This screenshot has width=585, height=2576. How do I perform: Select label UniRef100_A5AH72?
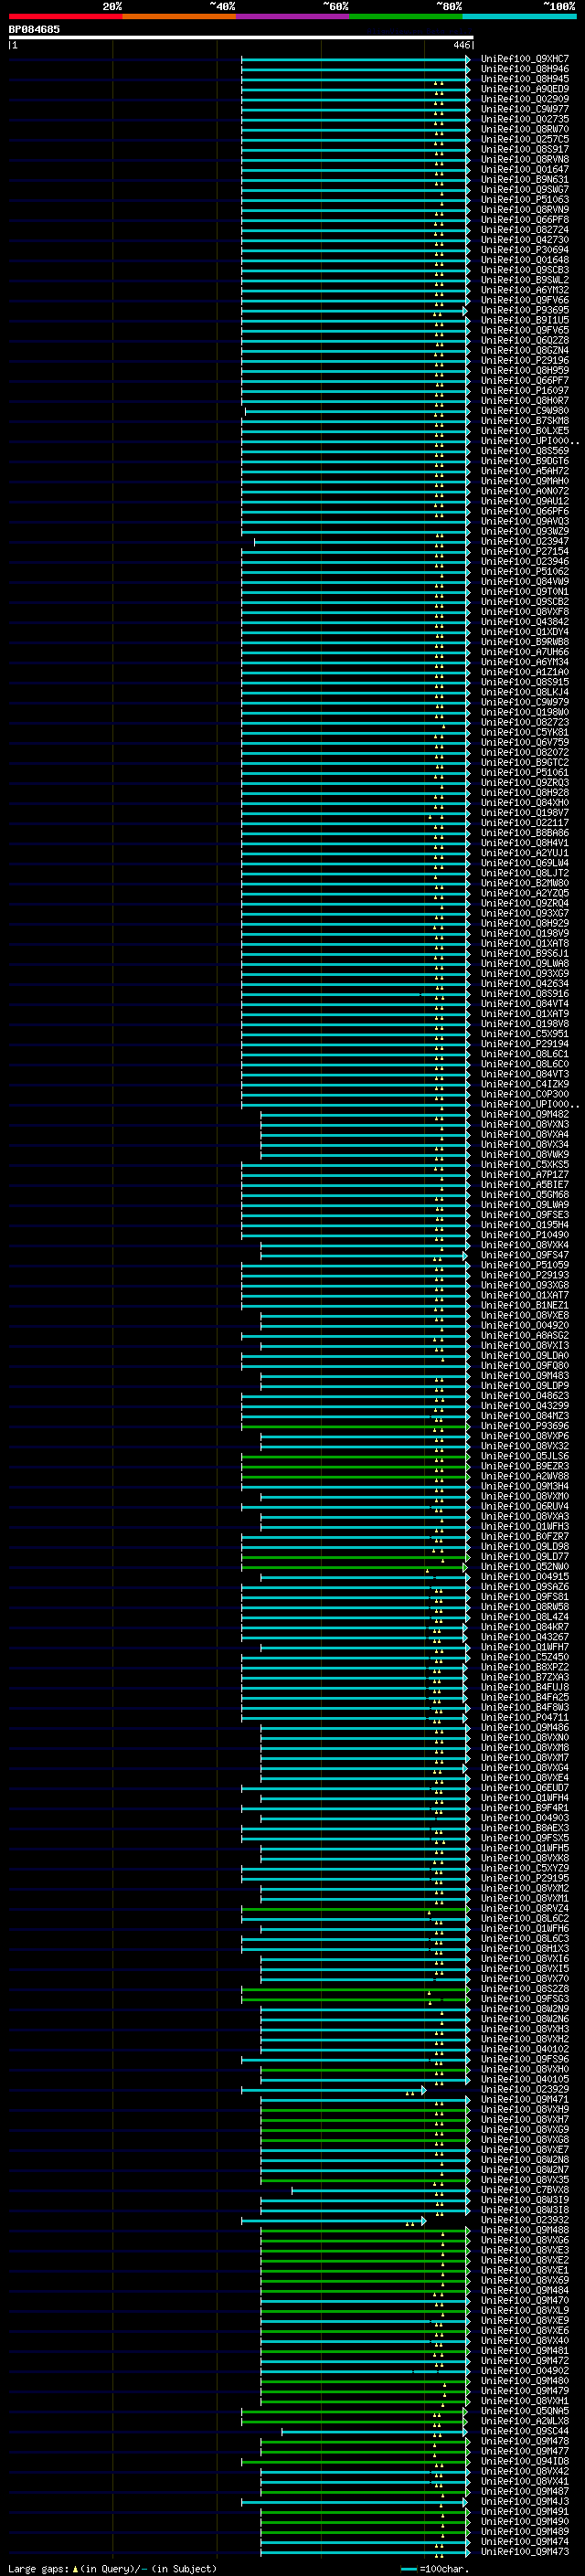[x=524, y=471]
